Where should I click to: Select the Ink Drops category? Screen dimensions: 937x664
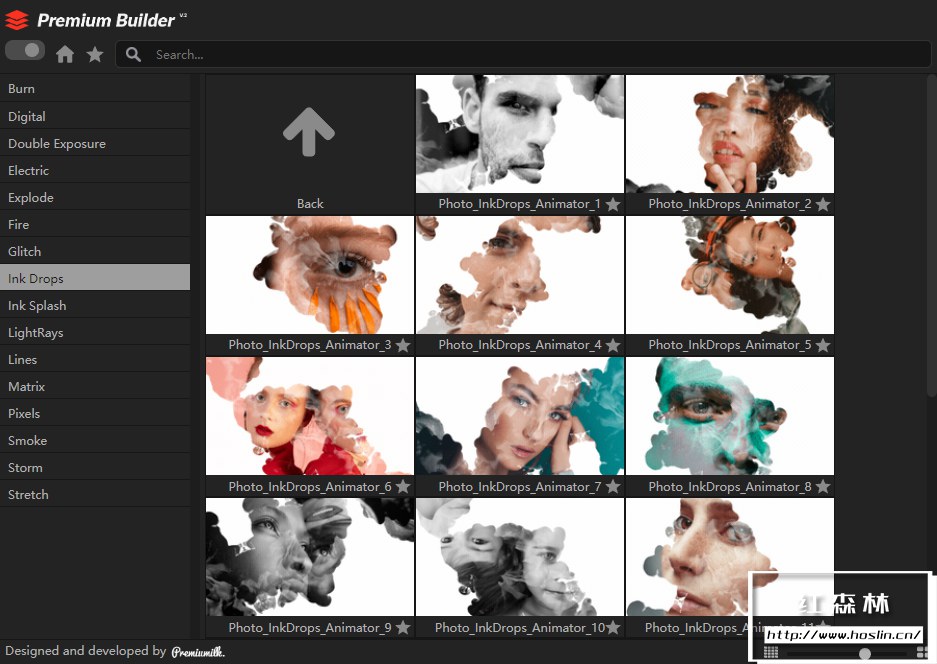[95, 279]
